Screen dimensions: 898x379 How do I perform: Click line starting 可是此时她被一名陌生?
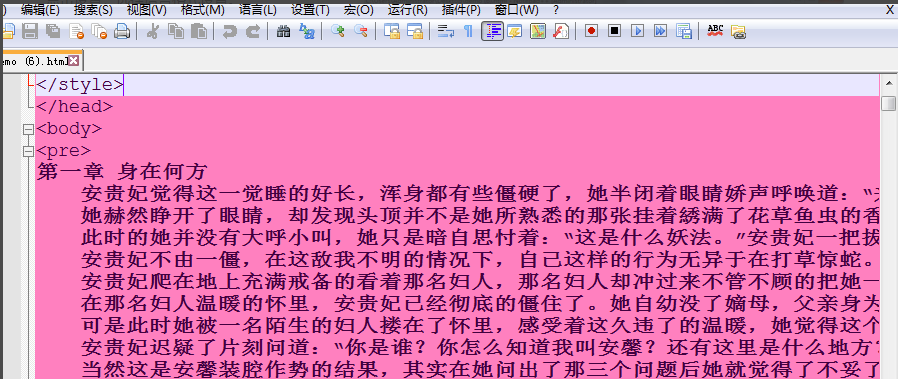tap(480, 325)
